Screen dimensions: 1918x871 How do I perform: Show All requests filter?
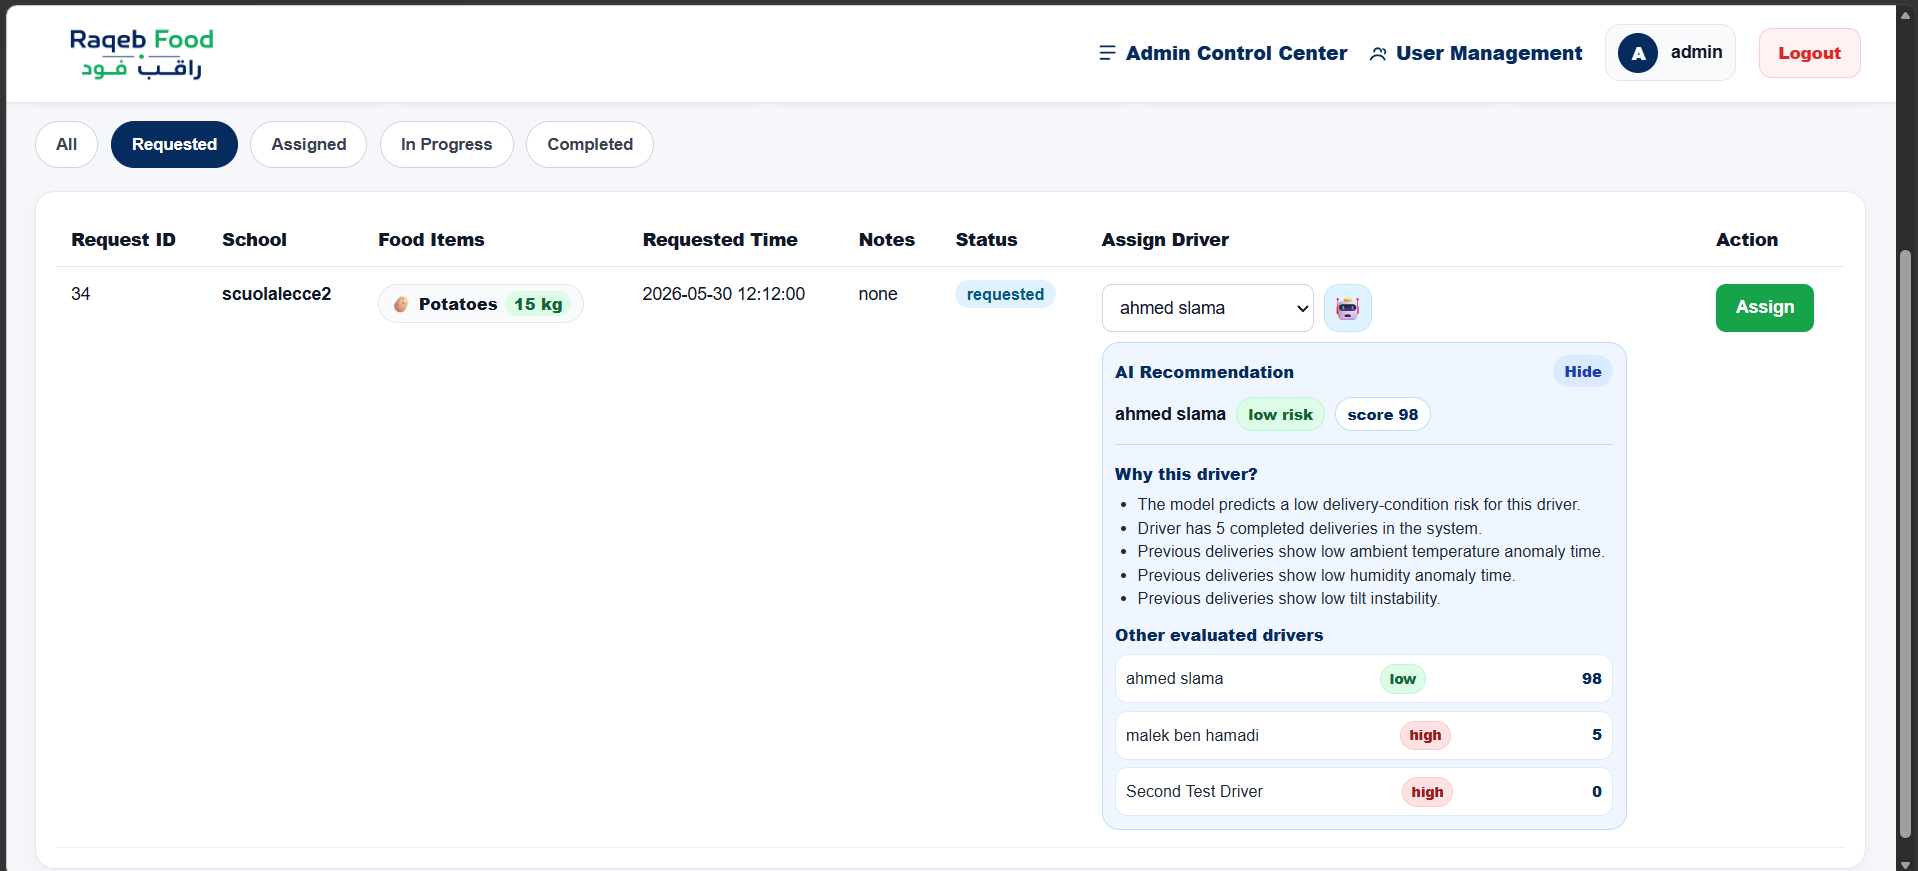point(66,144)
